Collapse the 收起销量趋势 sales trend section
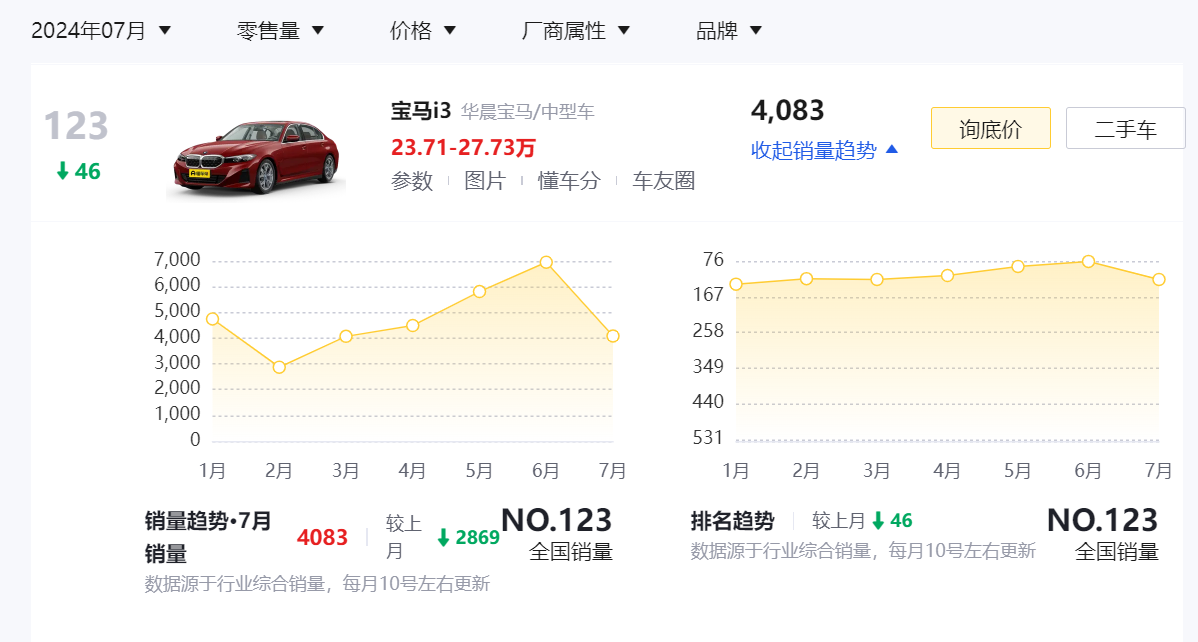Screen dimensions: 1198x642 pyautogui.click(x=824, y=150)
